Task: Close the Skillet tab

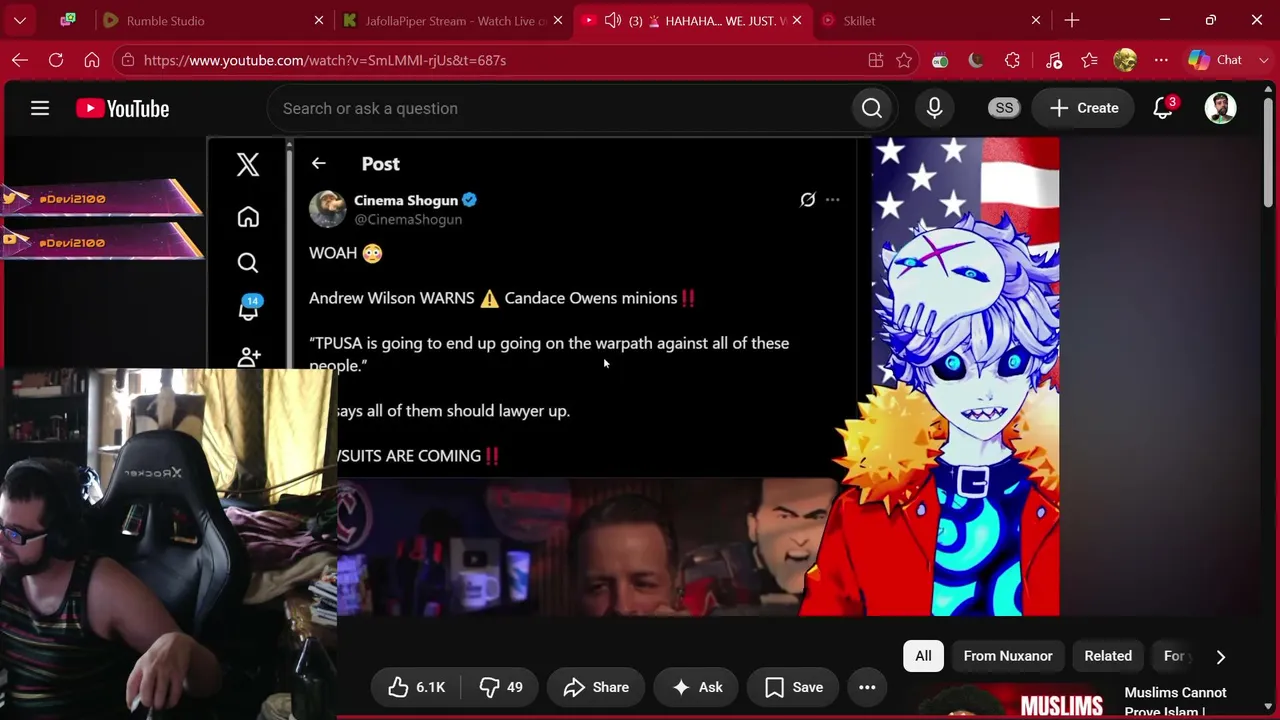Action: pos(1036,20)
